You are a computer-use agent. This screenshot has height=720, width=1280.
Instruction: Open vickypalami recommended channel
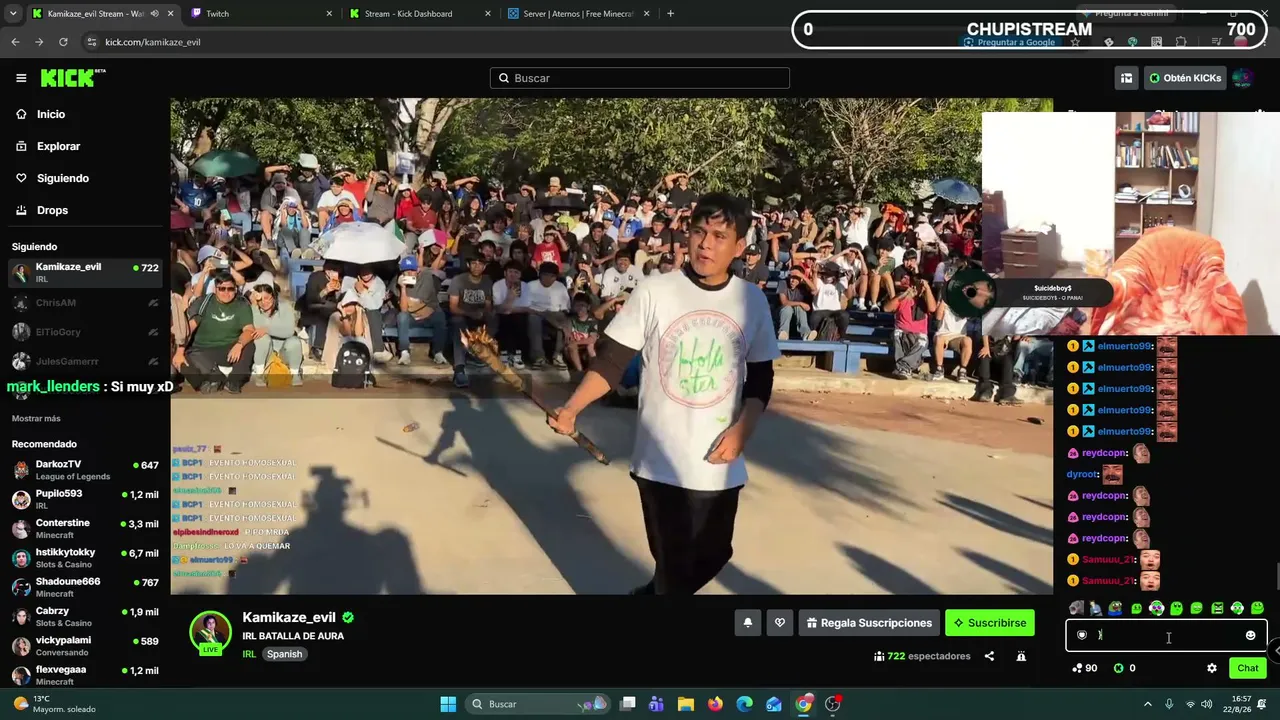pyautogui.click(x=84, y=646)
